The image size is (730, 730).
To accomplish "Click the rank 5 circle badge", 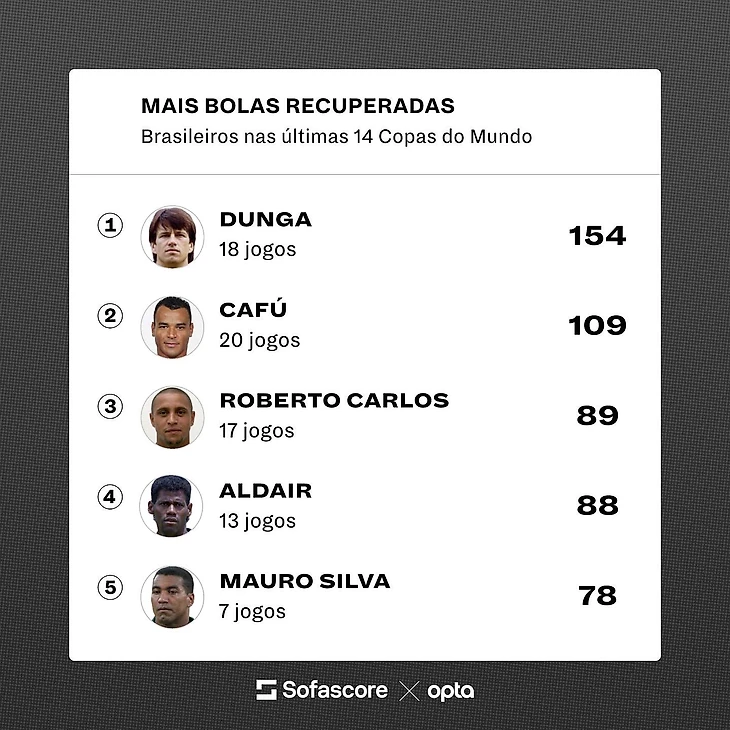I will (110, 587).
